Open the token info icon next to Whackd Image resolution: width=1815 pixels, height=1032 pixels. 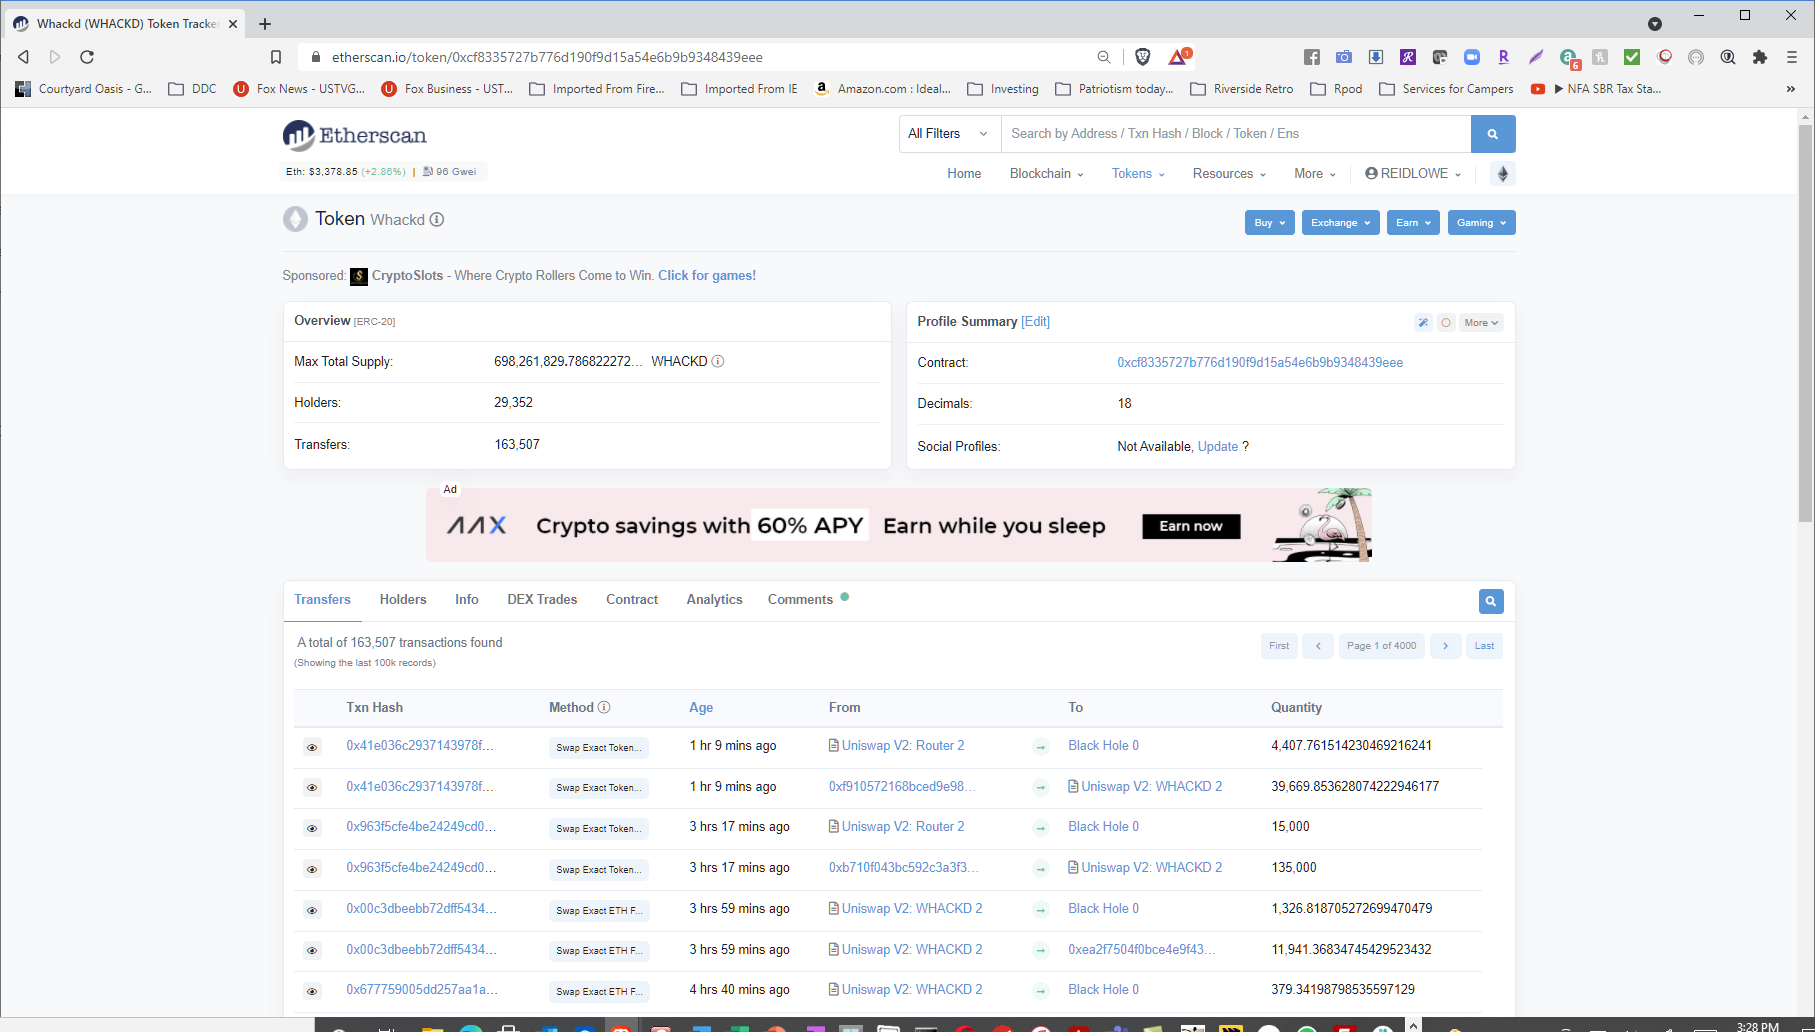437,220
